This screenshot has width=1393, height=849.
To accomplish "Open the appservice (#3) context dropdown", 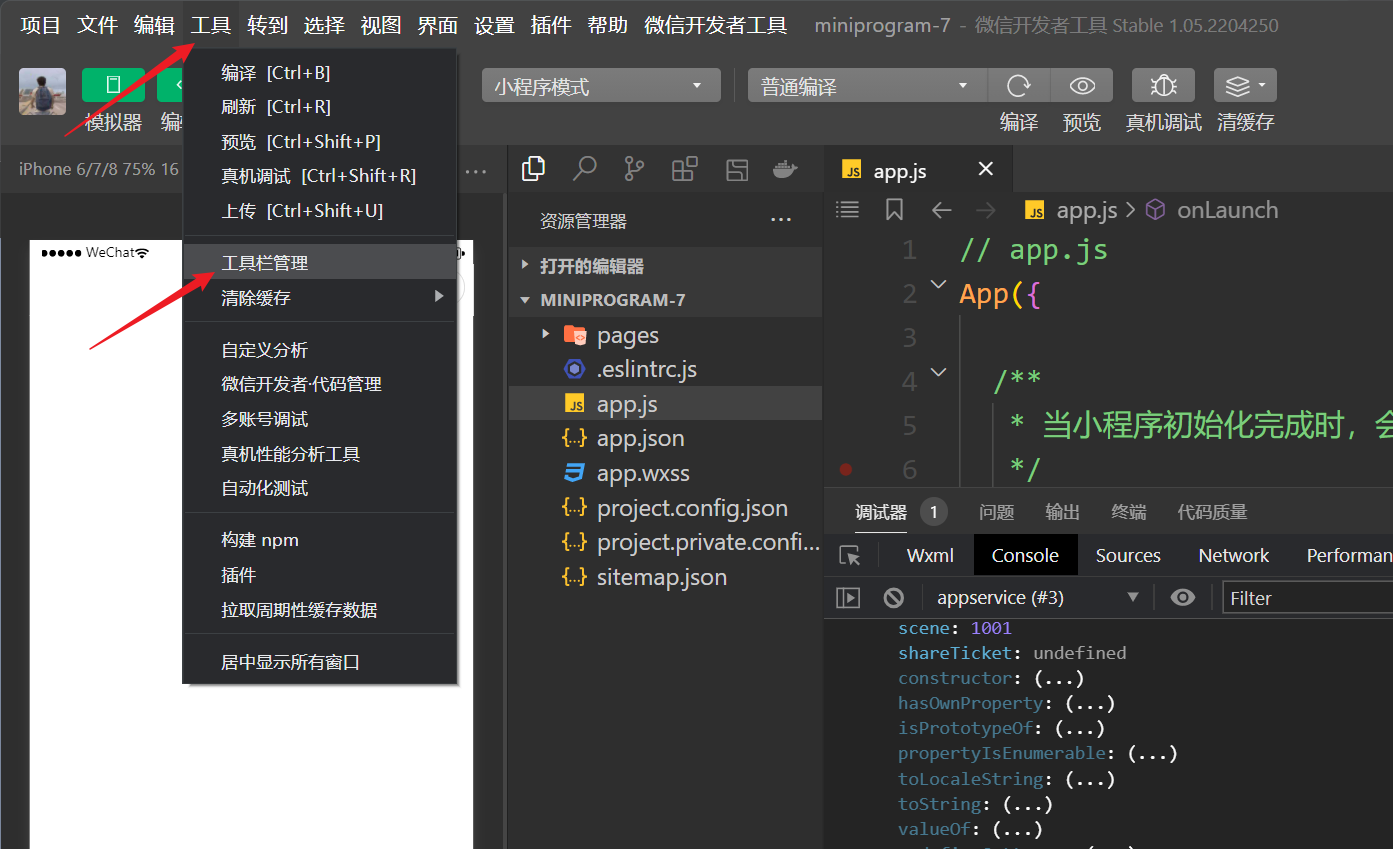I will [1036, 598].
